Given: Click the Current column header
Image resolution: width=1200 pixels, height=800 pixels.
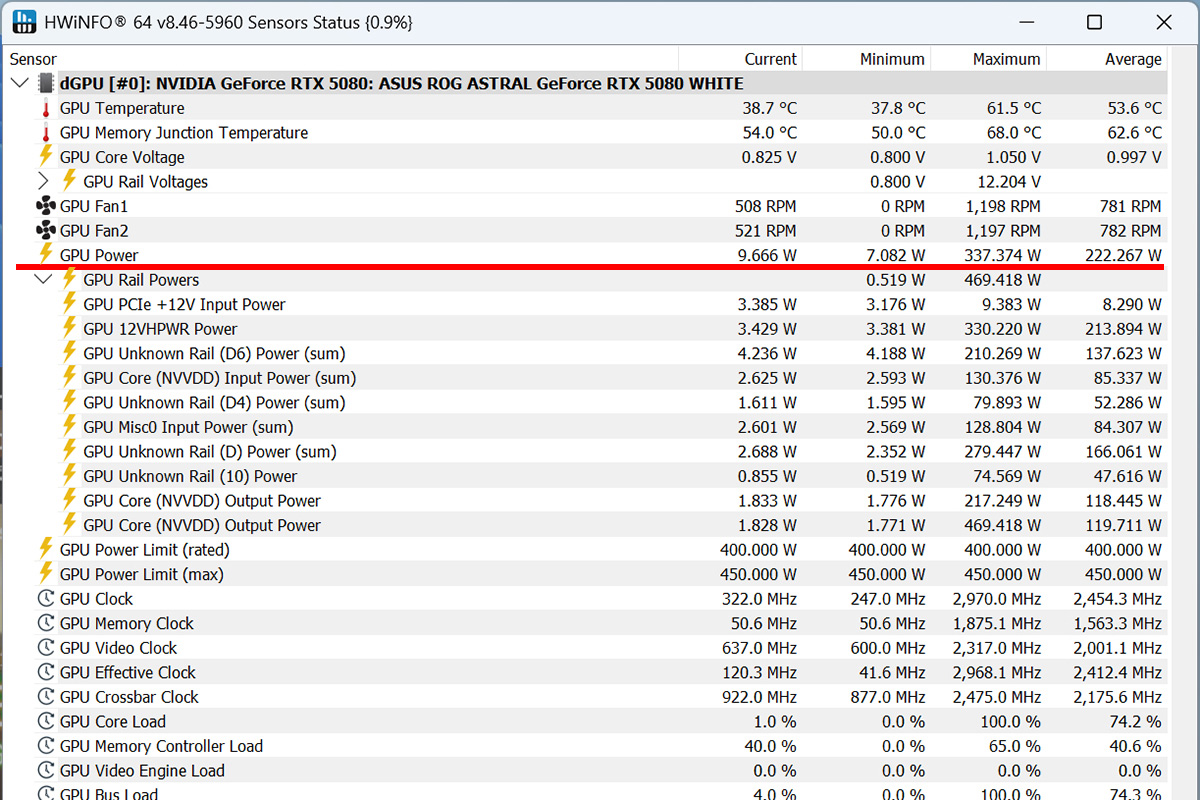Looking at the screenshot, I should 770,59.
